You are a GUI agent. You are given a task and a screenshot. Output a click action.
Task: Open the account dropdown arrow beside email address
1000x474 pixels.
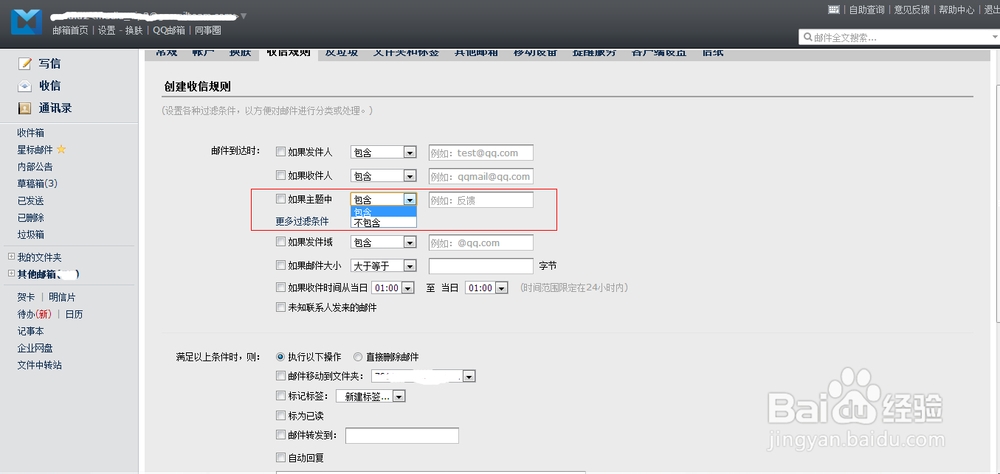(x=244, y=15)
